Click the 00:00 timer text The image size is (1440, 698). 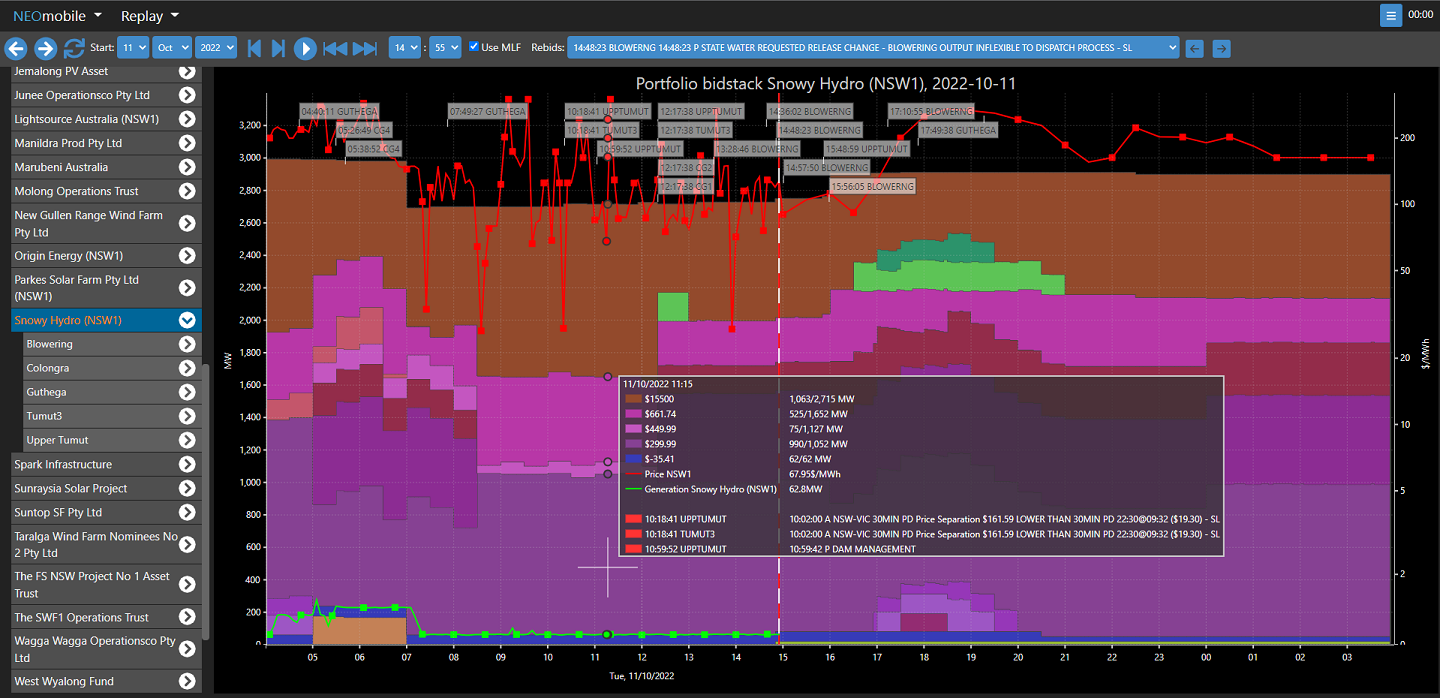[x=1420, y=15]
